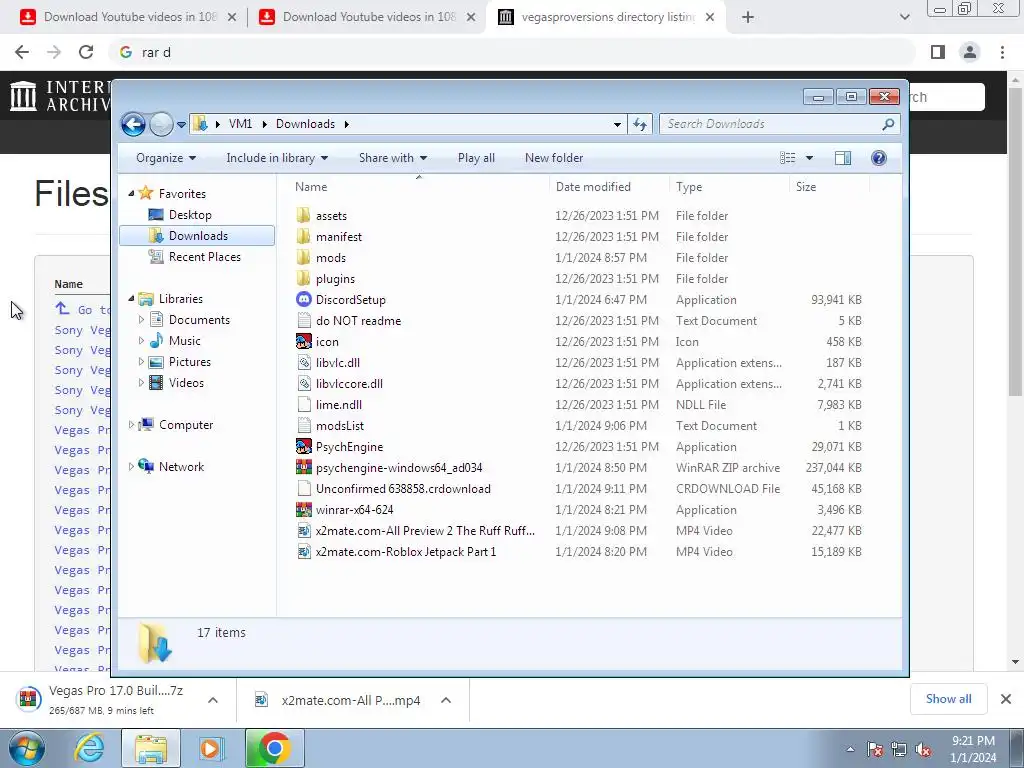The width and height of the screenshot is (1024, 768).
Task: Select the x2mate.com-Roblox Jetpack Part 1 video
Action: click(x=406, y=552)
